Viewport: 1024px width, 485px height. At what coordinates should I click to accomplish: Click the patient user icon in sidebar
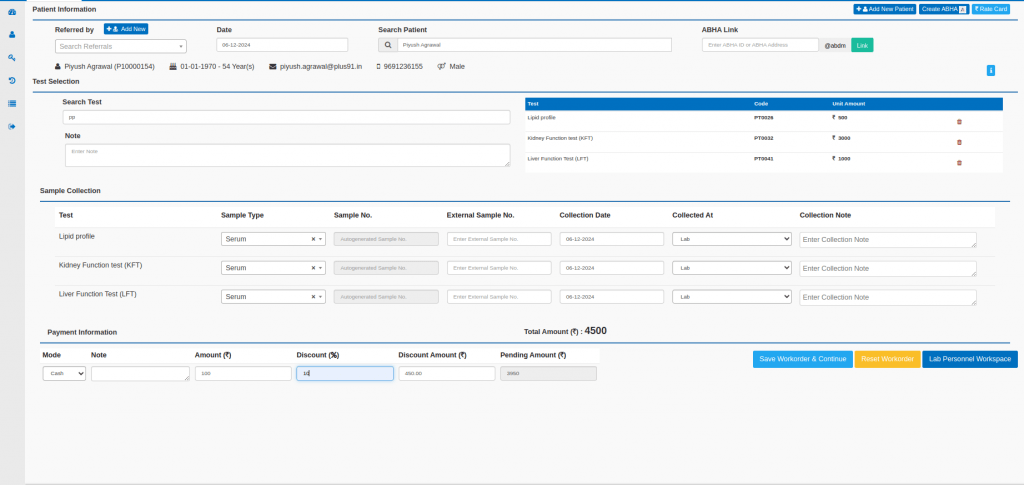point(12,34)
